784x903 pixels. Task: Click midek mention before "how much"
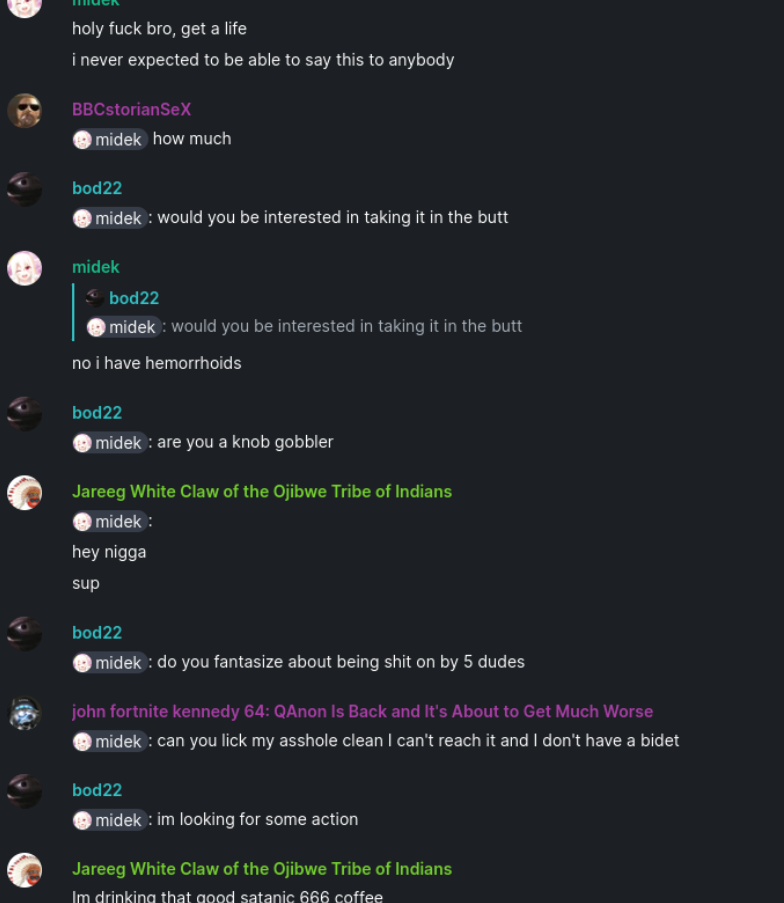pos(110,139)
